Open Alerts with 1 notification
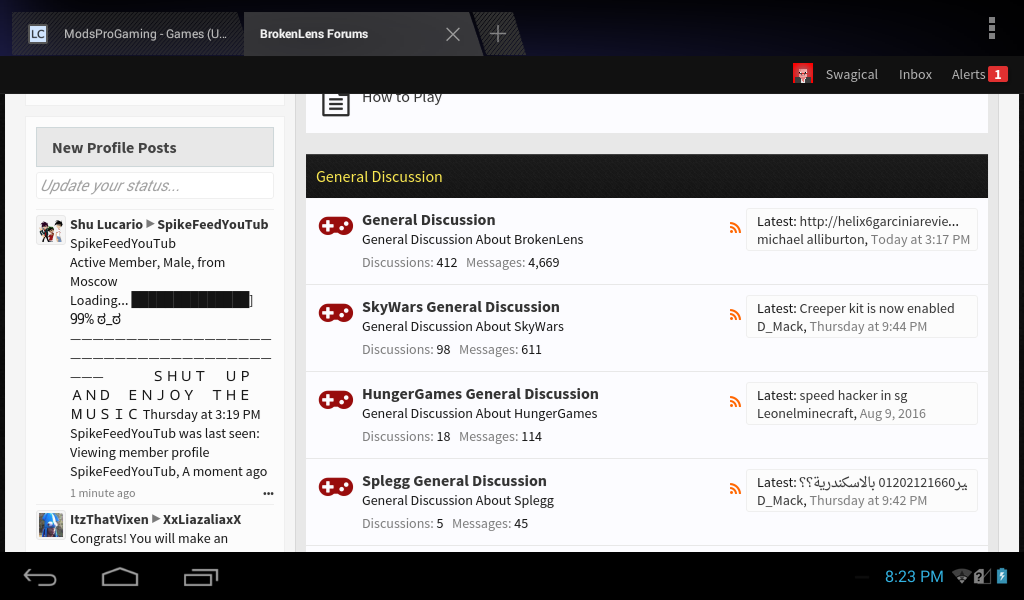 pyautogui.click(x=979, y=74)
